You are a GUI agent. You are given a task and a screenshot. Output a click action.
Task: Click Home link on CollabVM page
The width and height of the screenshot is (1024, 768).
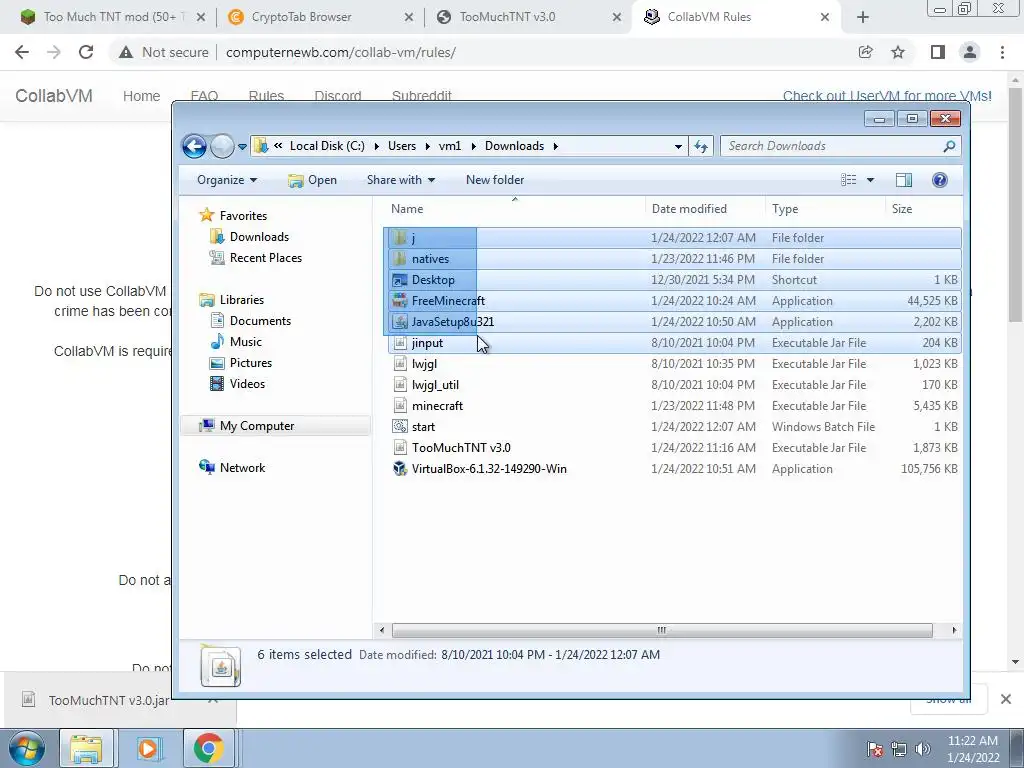click(141, 96)
